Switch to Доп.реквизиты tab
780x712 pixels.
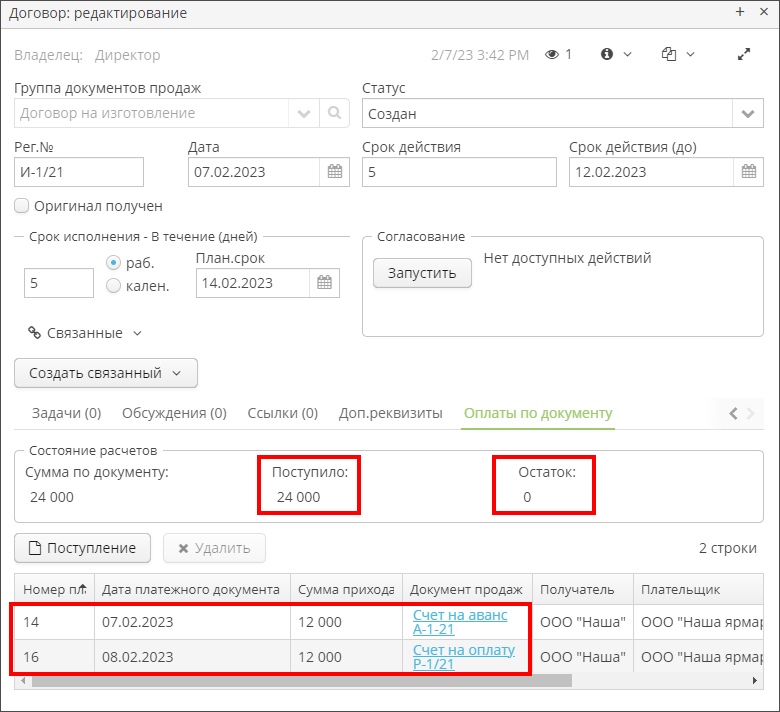(x=390, y=413)
